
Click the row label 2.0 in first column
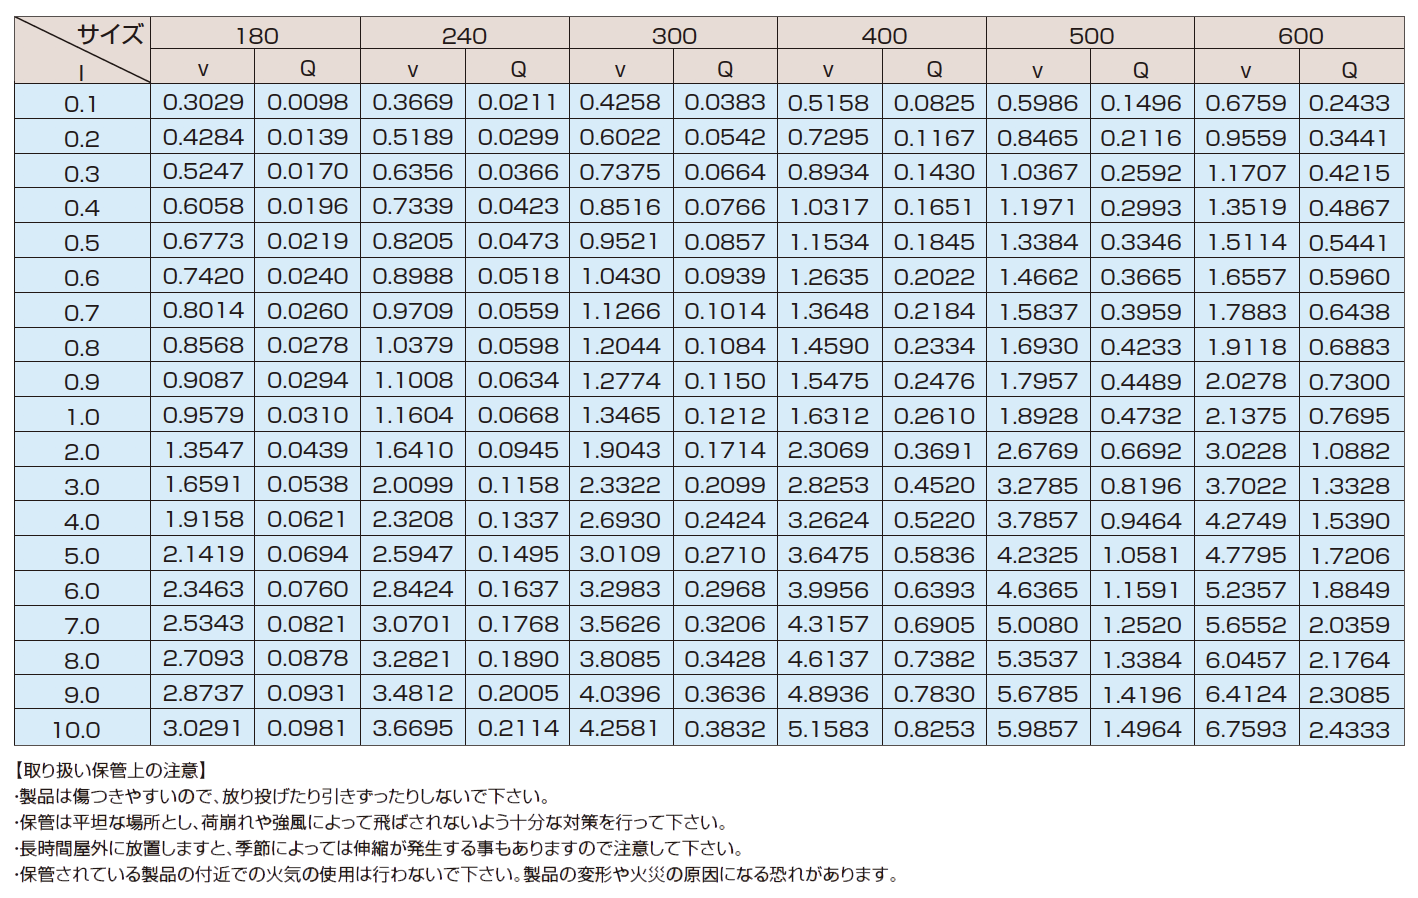point(82,452)
